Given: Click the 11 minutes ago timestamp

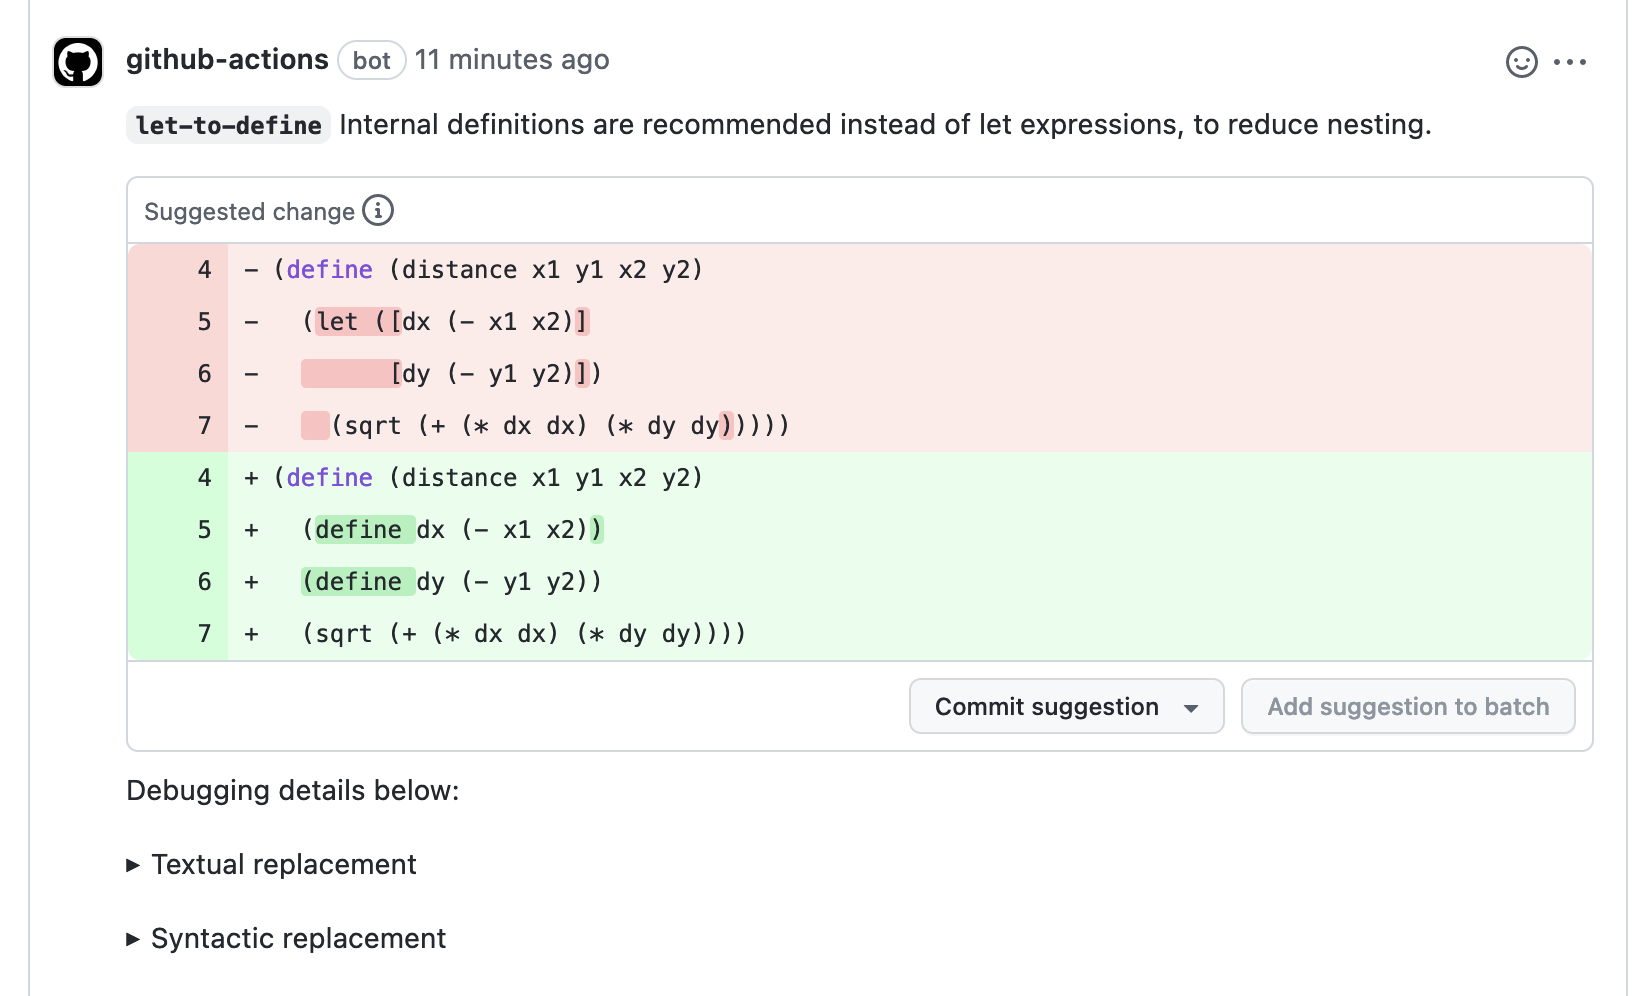Looking at the screenshot, I should pos(512,60).
